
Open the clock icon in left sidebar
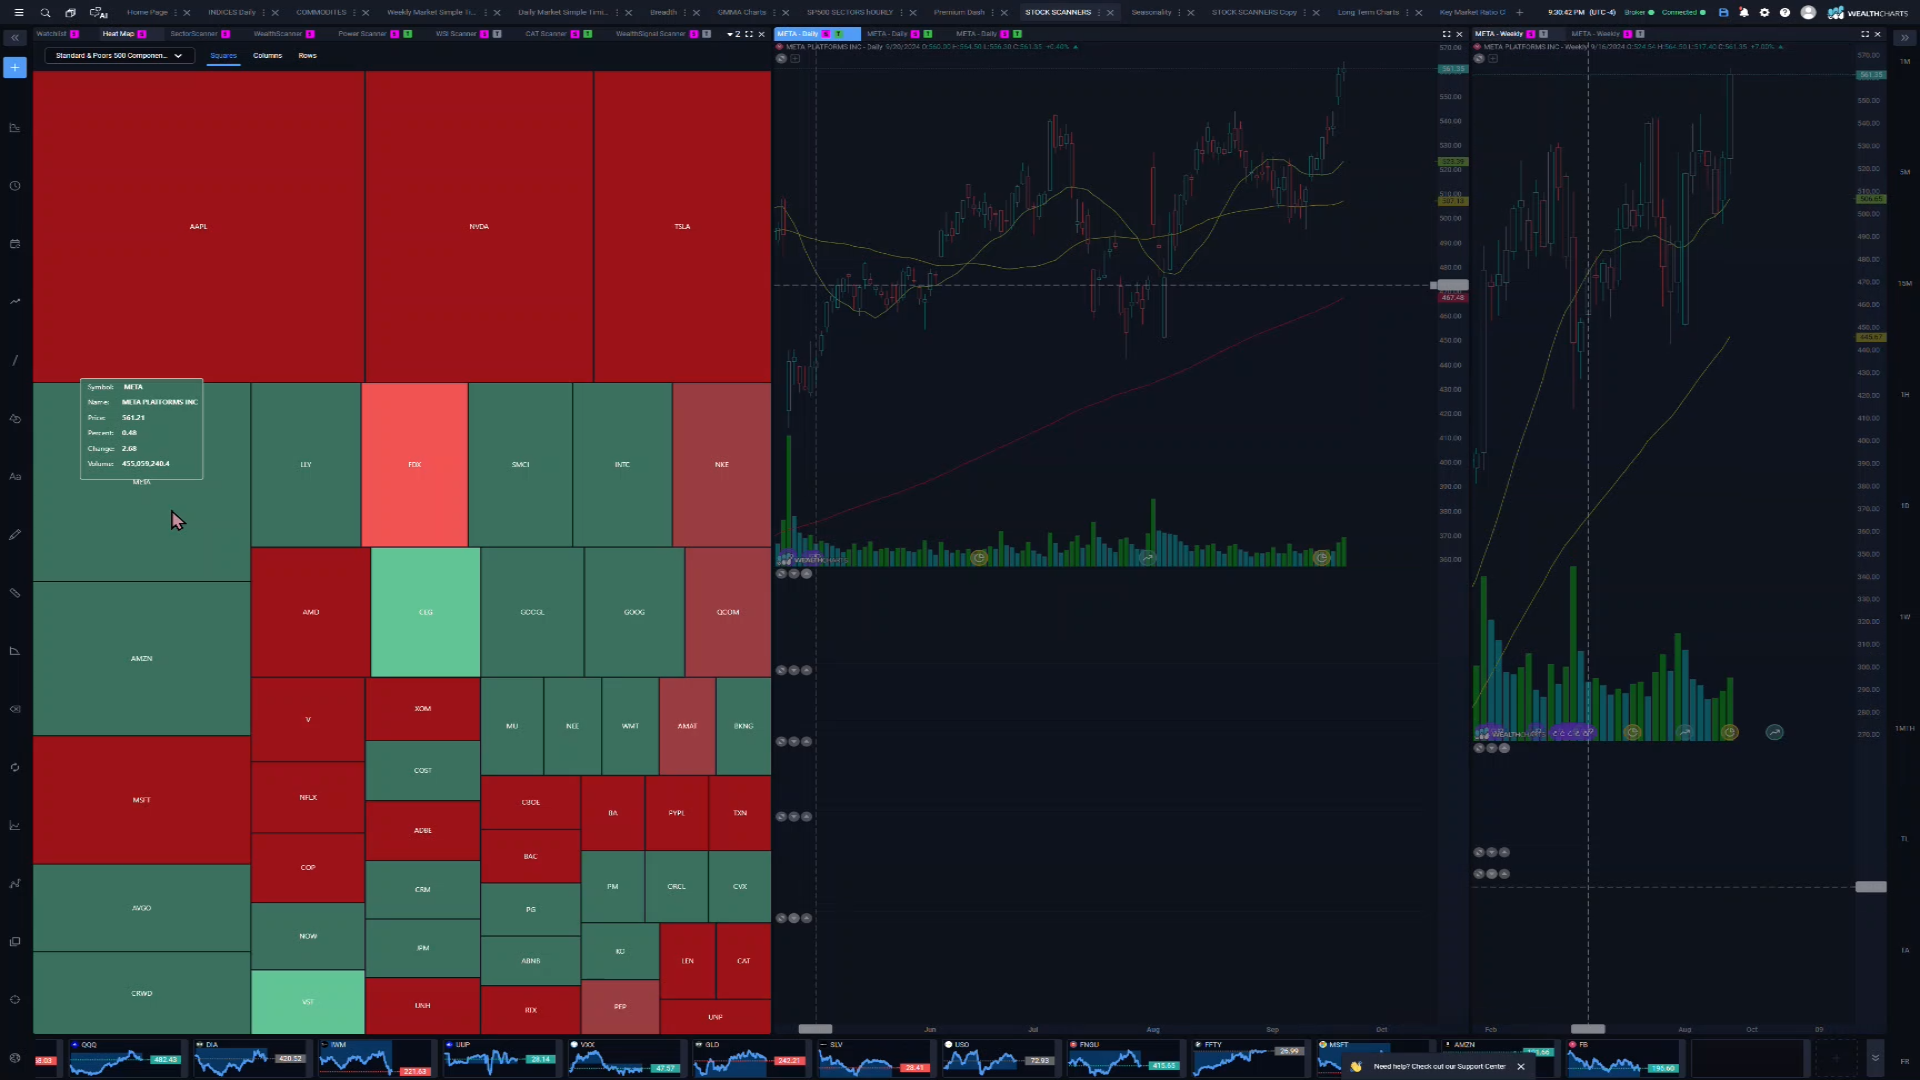14,186
